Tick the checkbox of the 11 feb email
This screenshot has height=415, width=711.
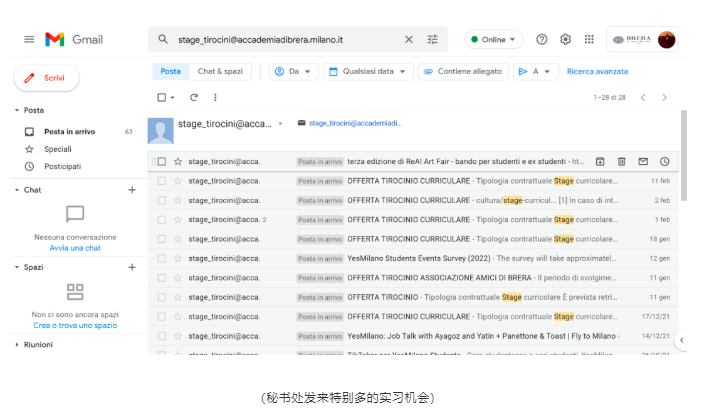pos(162,181)
